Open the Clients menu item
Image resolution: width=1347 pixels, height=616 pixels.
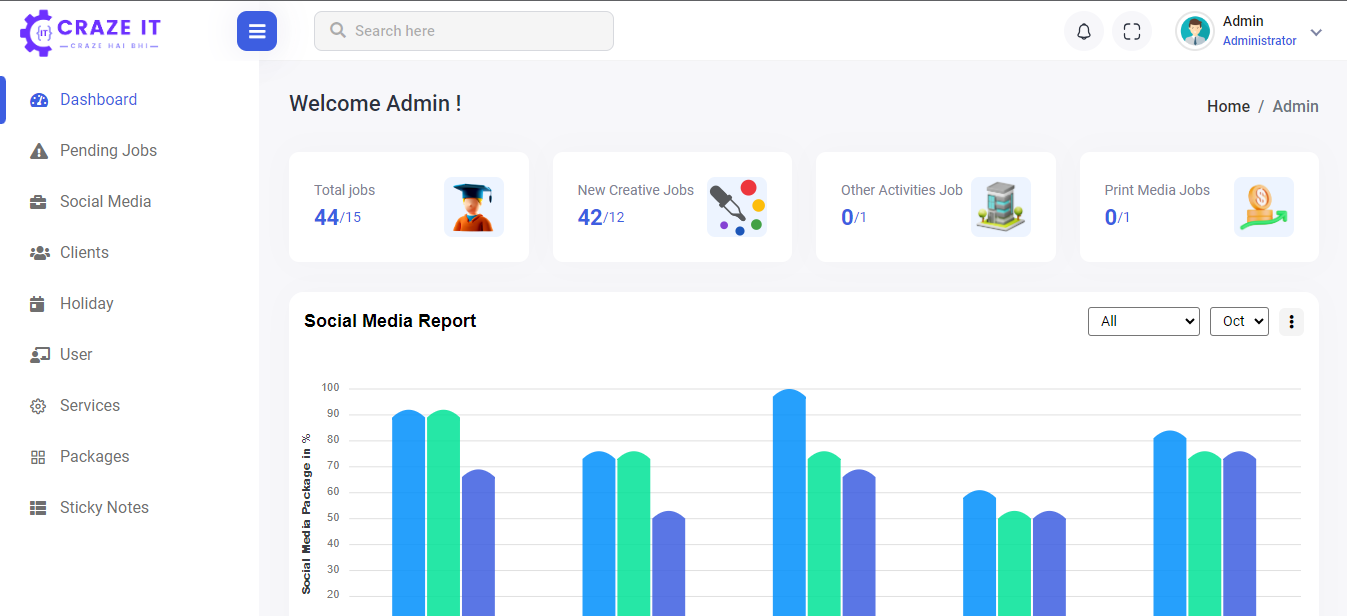[x=84, y=253]
